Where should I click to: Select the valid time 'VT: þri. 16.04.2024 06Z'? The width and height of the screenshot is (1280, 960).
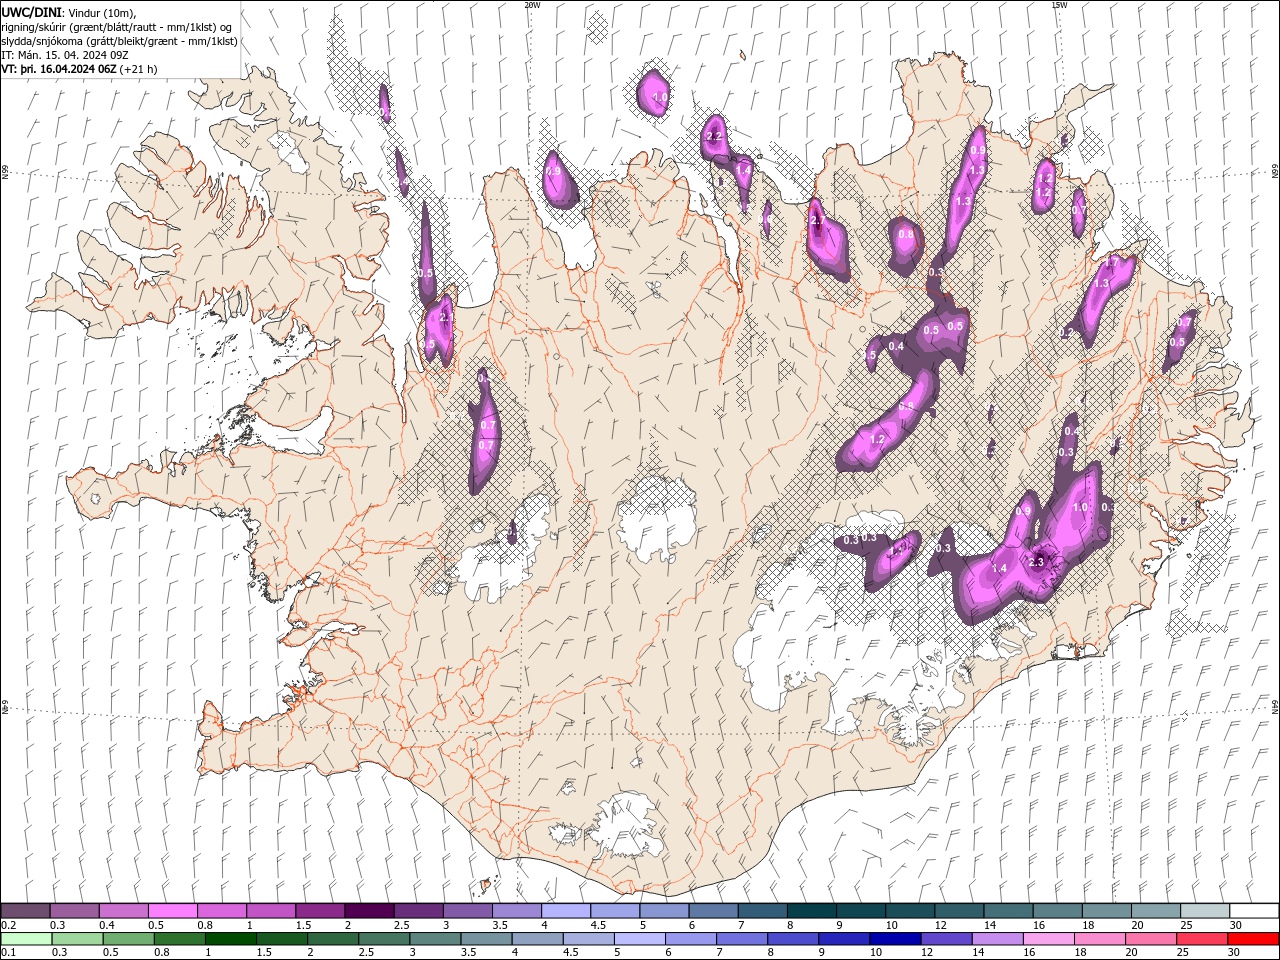coord(58,69)
